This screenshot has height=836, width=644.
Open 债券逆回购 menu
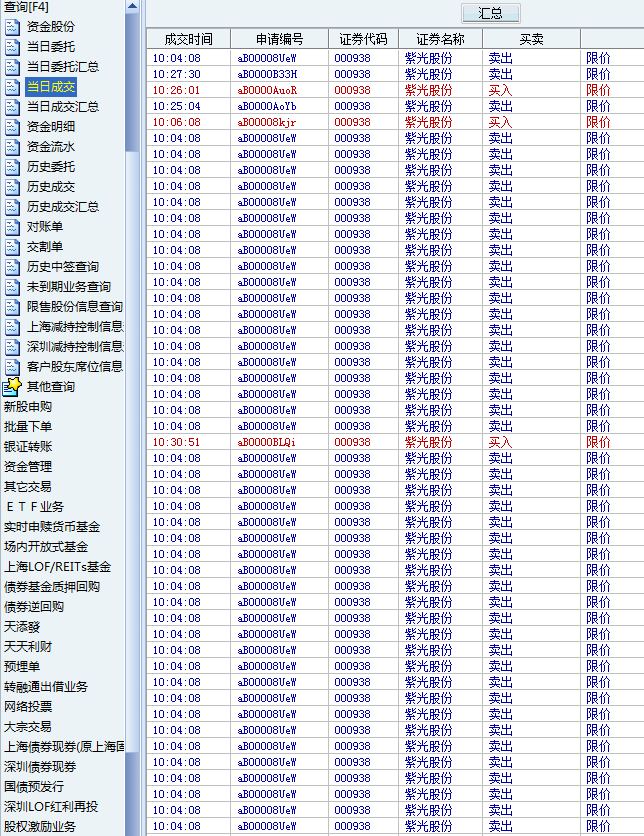click(34, 607)
